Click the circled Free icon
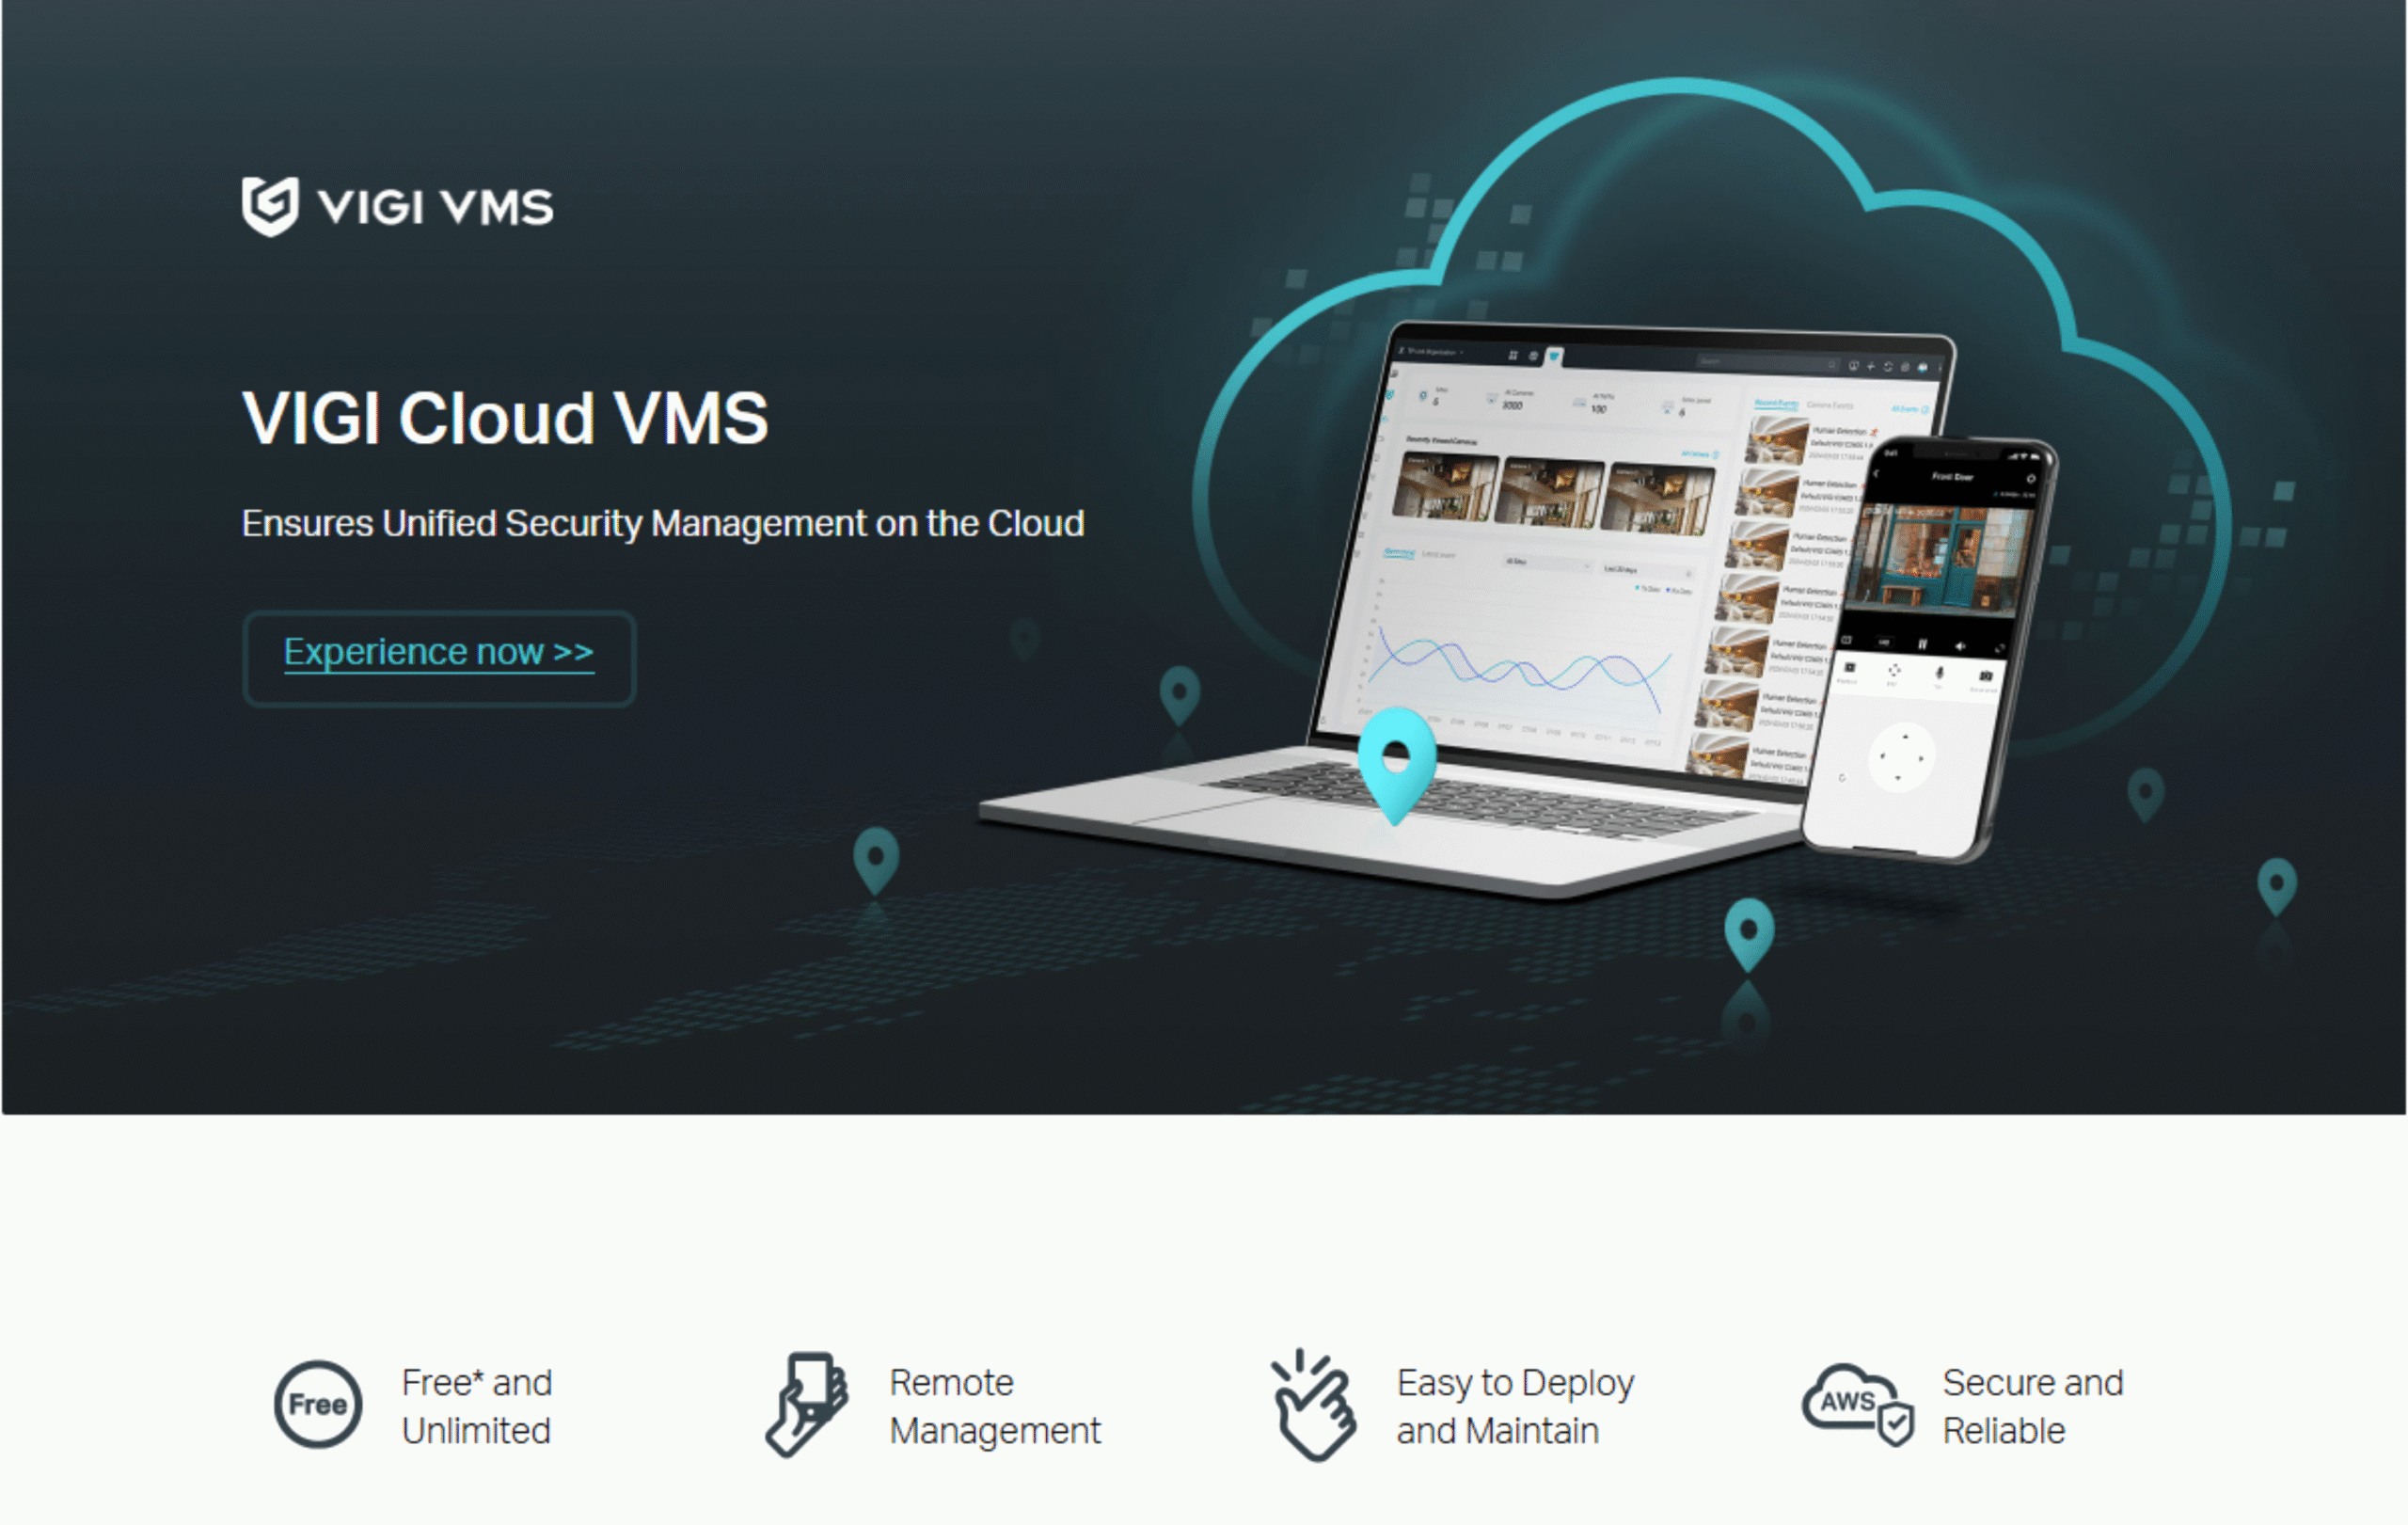Image resolution: width=2408 pixels, height=1525 pixels. pos(318,1404)
